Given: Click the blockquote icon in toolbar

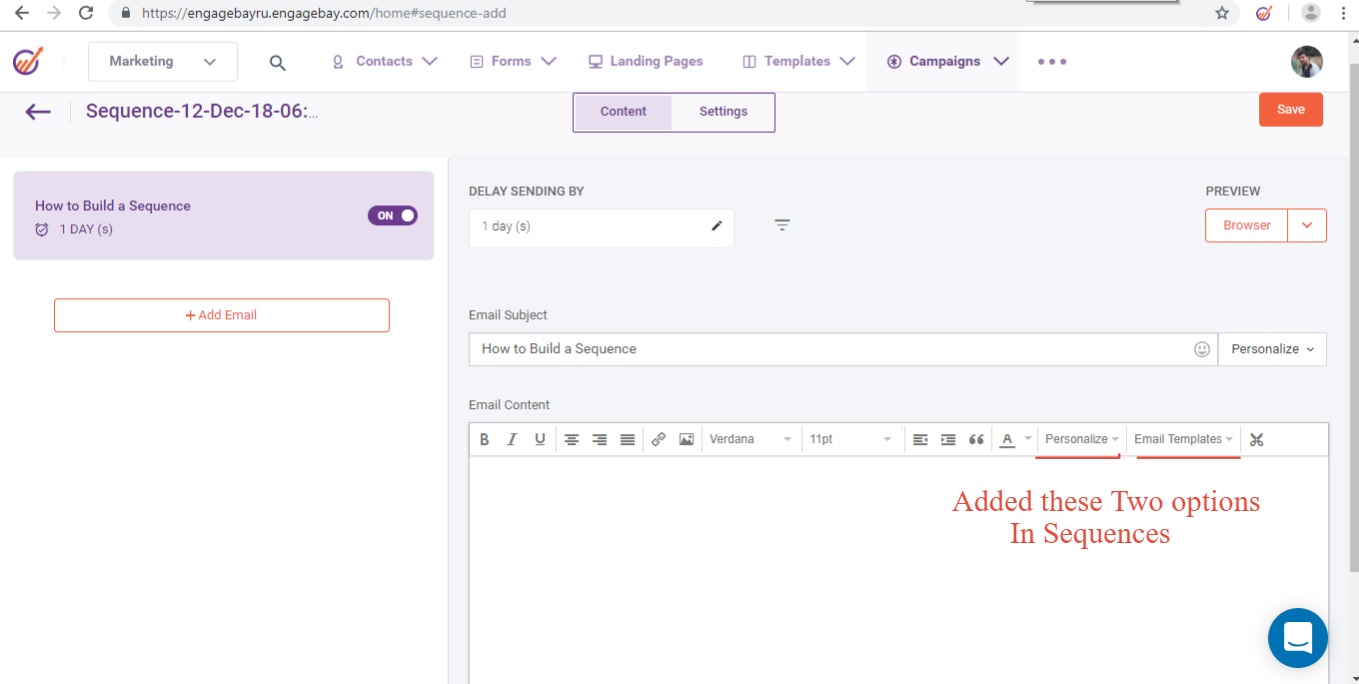Looking at the screenshot, I should pyautogui.click(x=976, y=439).
